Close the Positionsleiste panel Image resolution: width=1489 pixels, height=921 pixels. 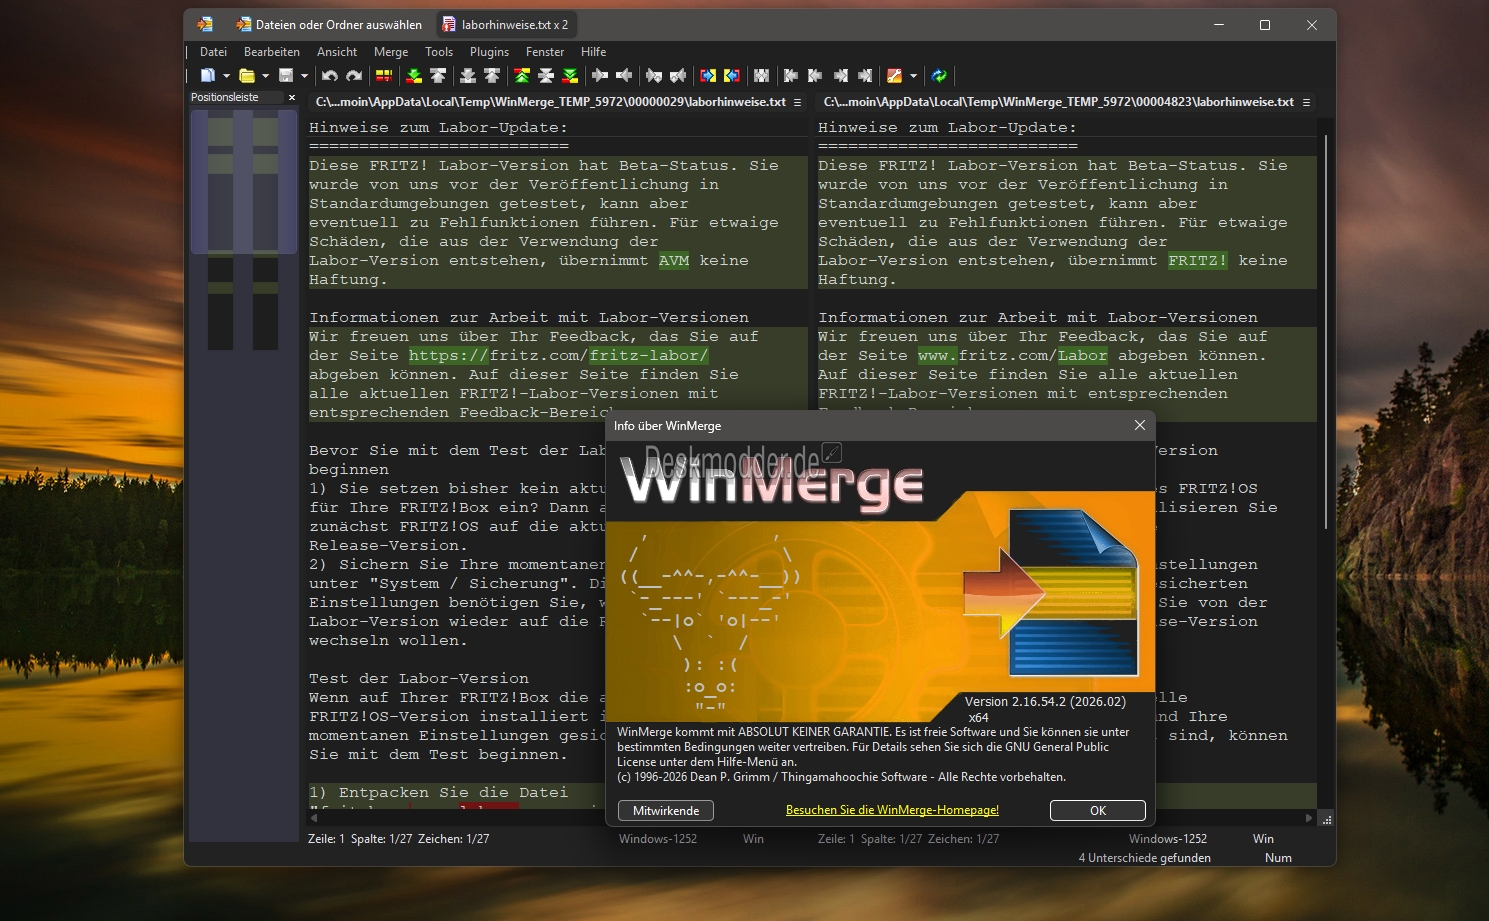(292, 98)
